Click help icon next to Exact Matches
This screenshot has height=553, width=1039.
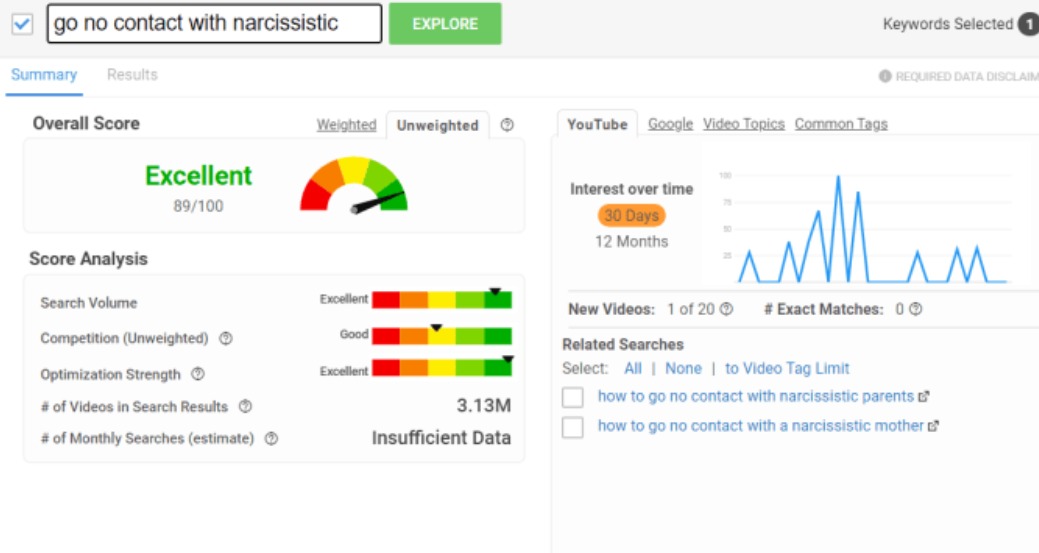[915, 310]
